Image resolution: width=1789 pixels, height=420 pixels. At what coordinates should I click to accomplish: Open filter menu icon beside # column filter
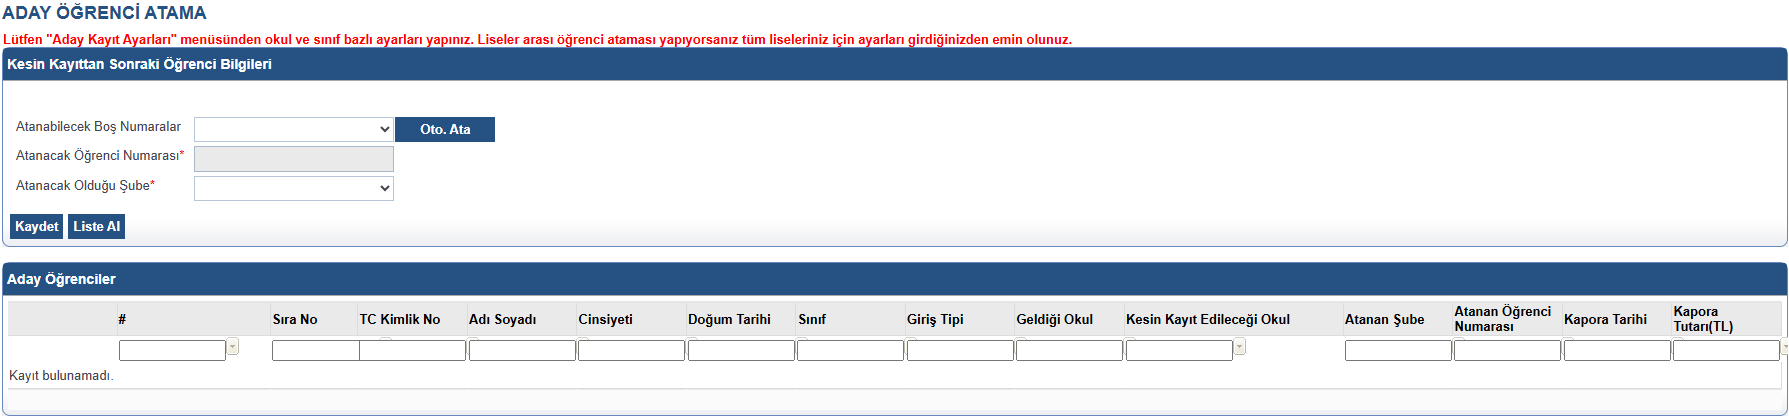(x=233, y=348)
